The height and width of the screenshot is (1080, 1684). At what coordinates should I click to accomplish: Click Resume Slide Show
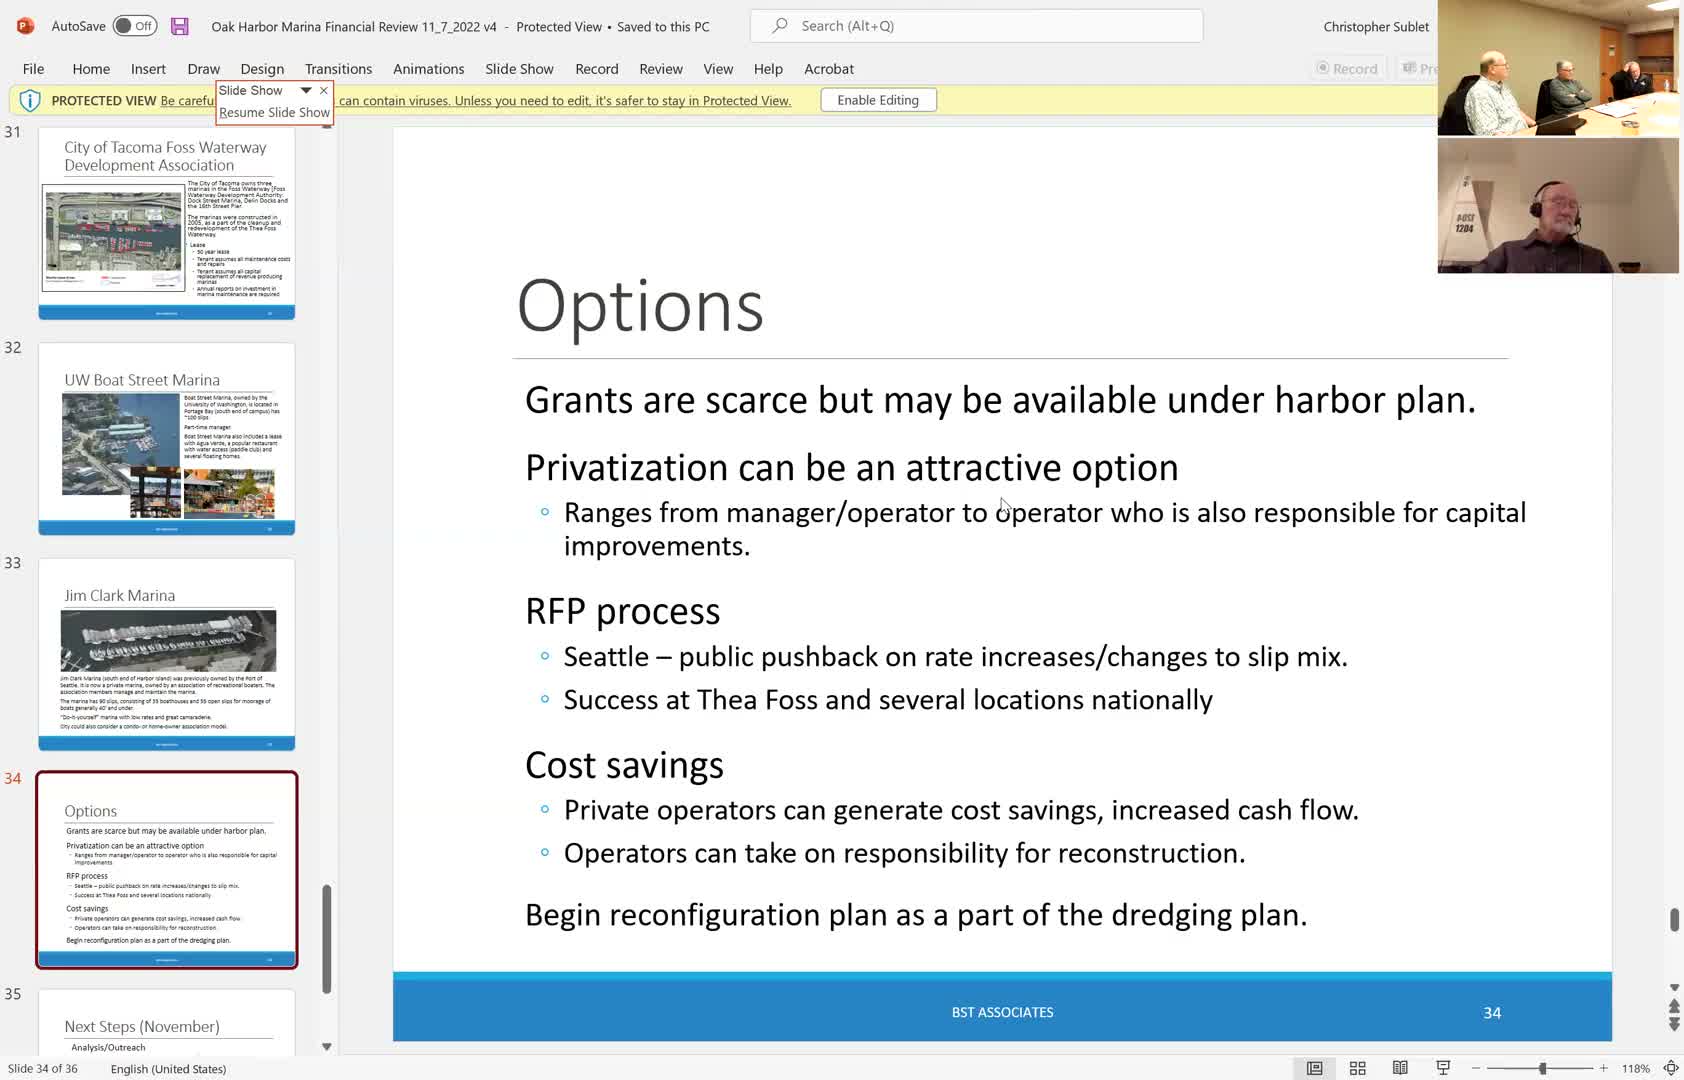click(274, 113)
